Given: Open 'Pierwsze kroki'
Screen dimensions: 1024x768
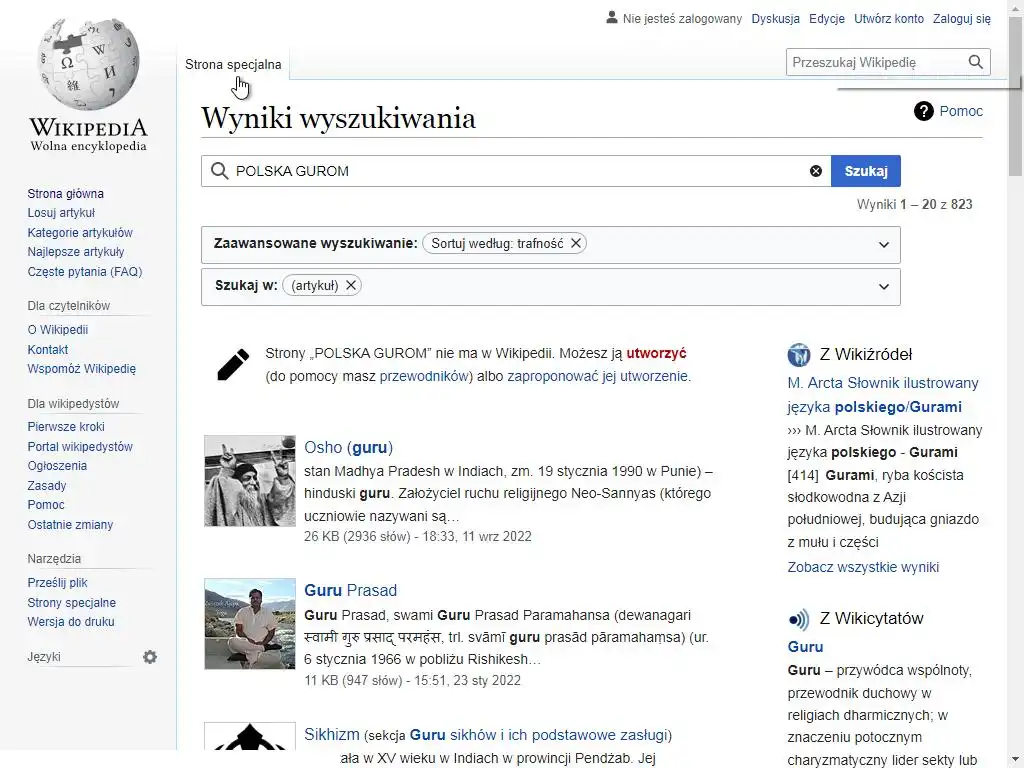Looking at the screenshot, I should coord(66,426).
